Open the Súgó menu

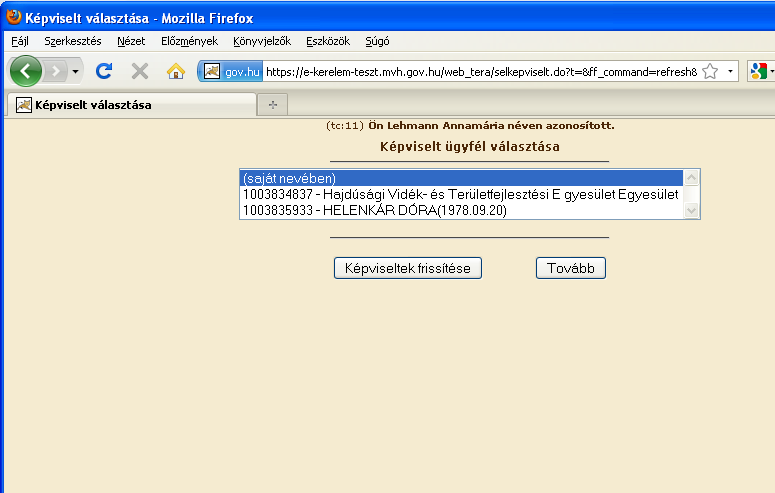[x=377, y=41]
